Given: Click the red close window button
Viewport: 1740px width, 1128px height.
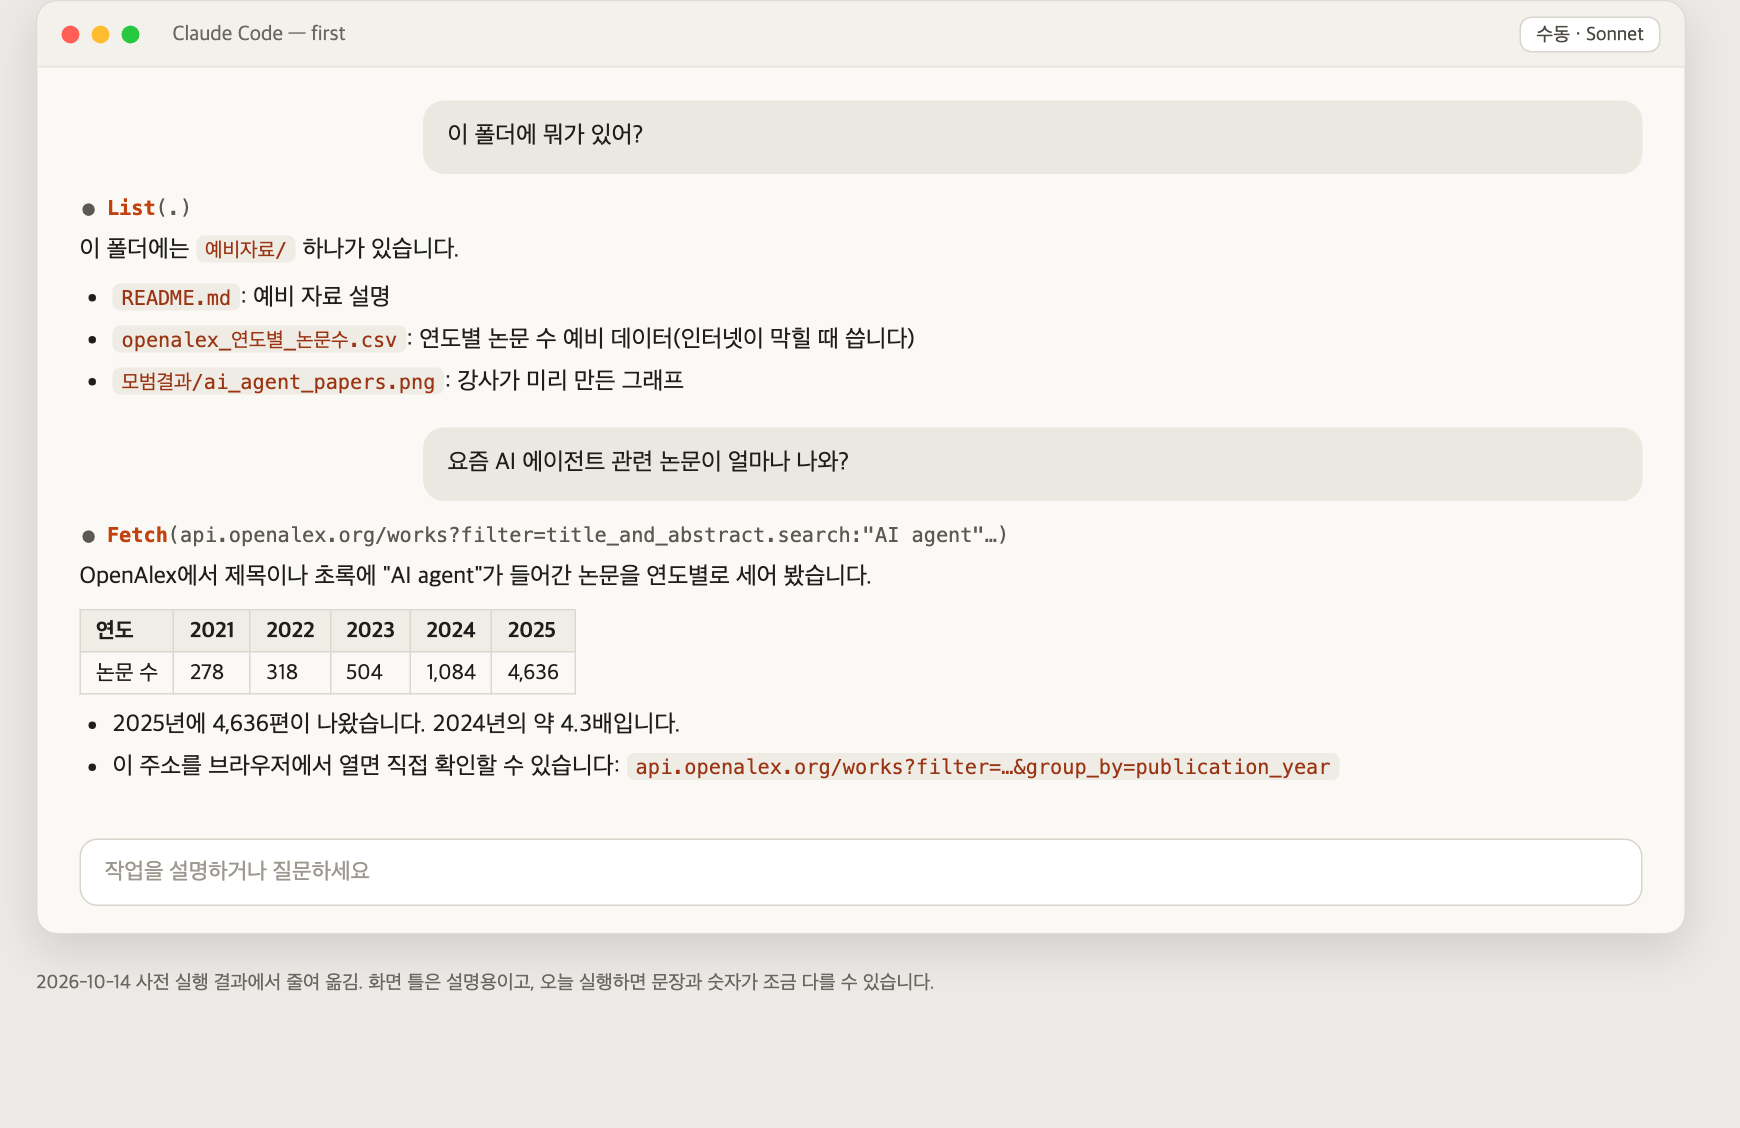Looking at the screenshot, I should pyautogui.click(x=71, y=34).
